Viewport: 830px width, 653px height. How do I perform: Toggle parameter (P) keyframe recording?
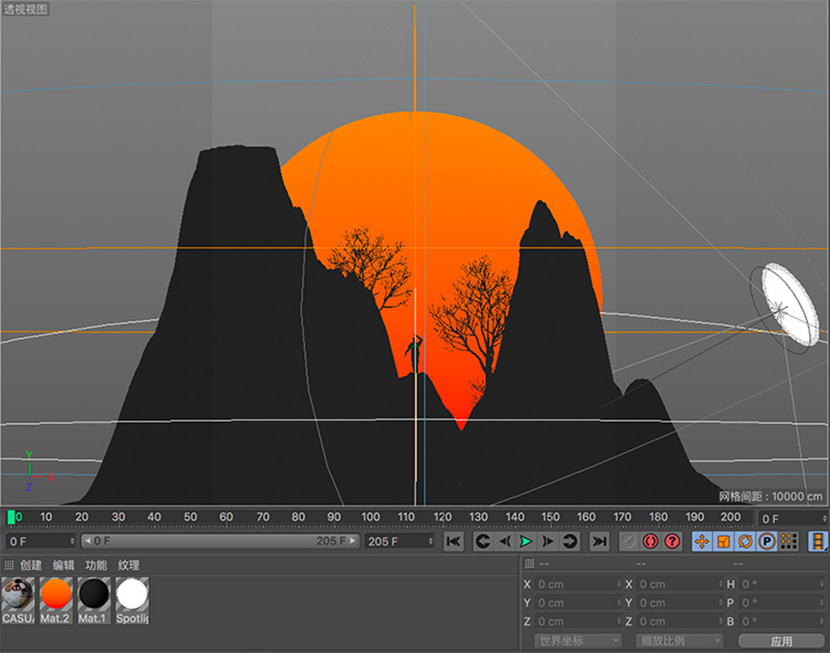[x=767, y=541]
